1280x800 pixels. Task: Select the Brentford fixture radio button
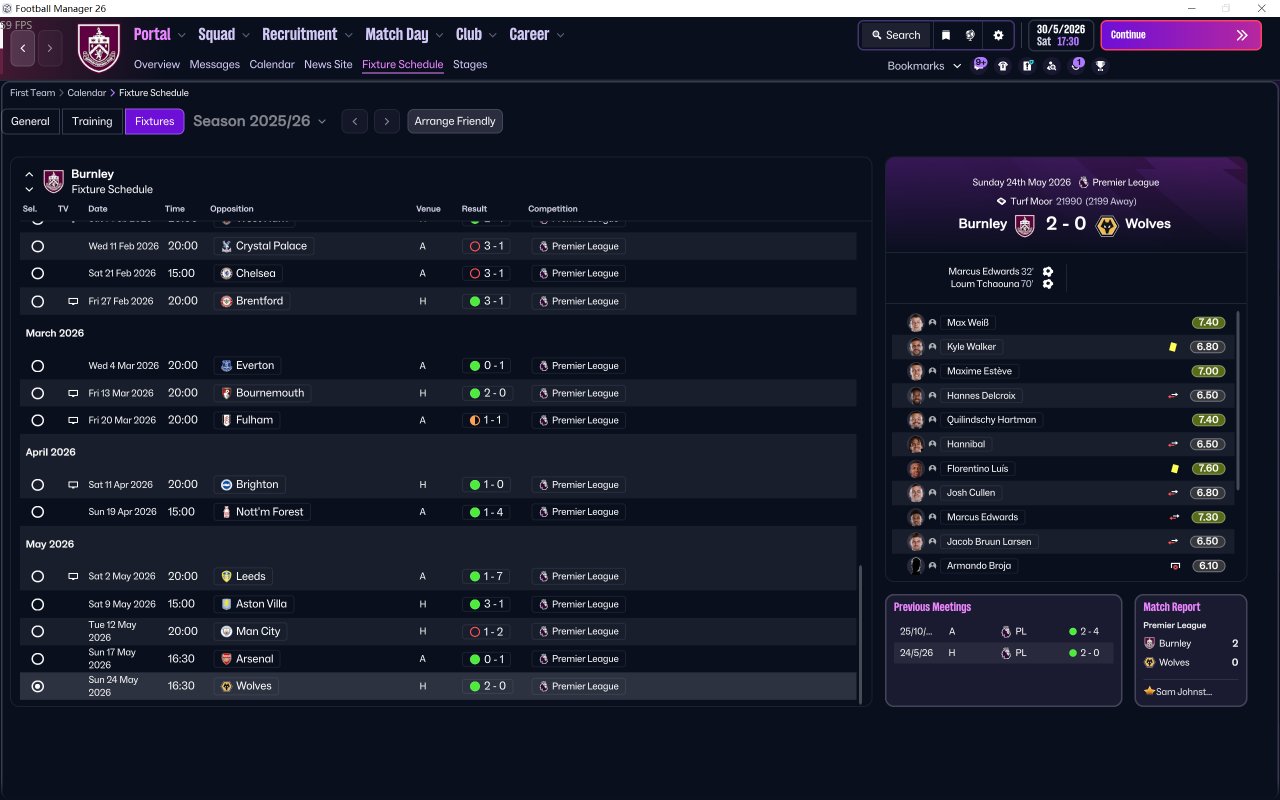point(38,302)
